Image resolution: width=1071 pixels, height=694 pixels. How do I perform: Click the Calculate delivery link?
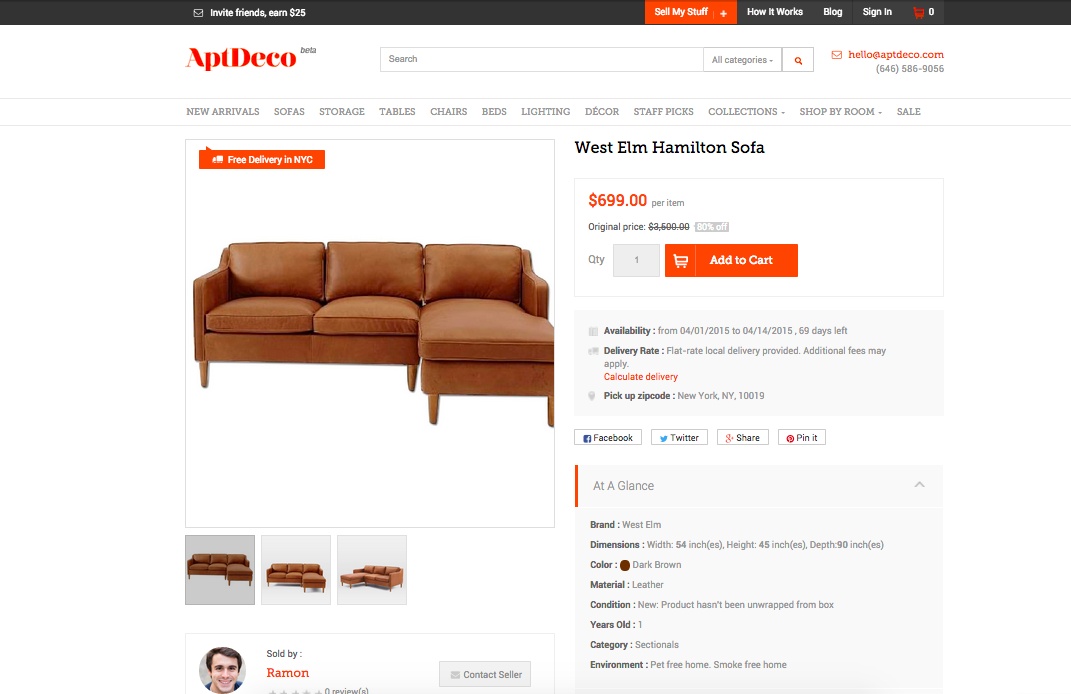coord(641,377)
